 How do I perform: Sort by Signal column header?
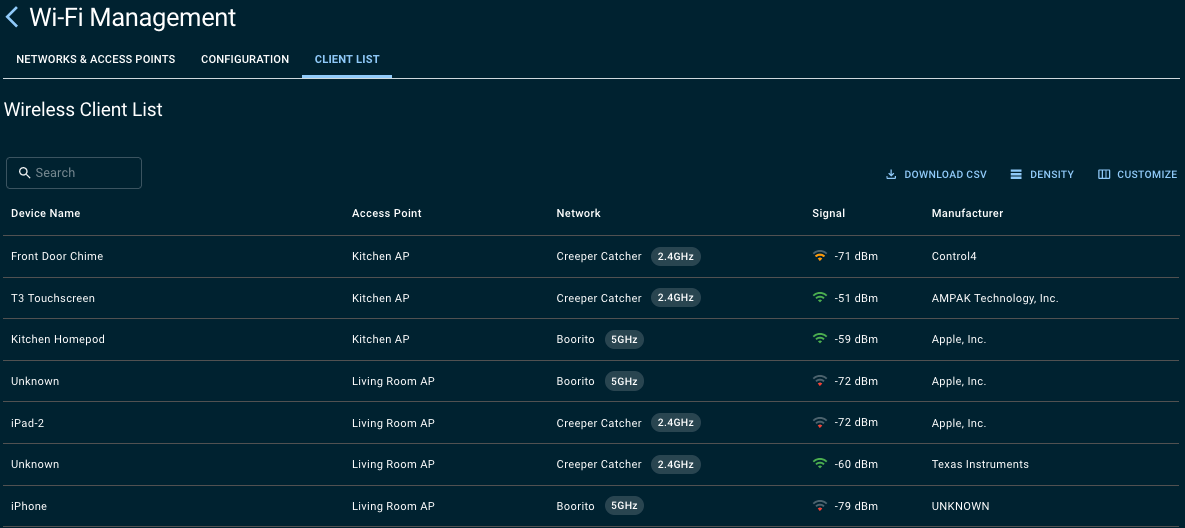828,213
